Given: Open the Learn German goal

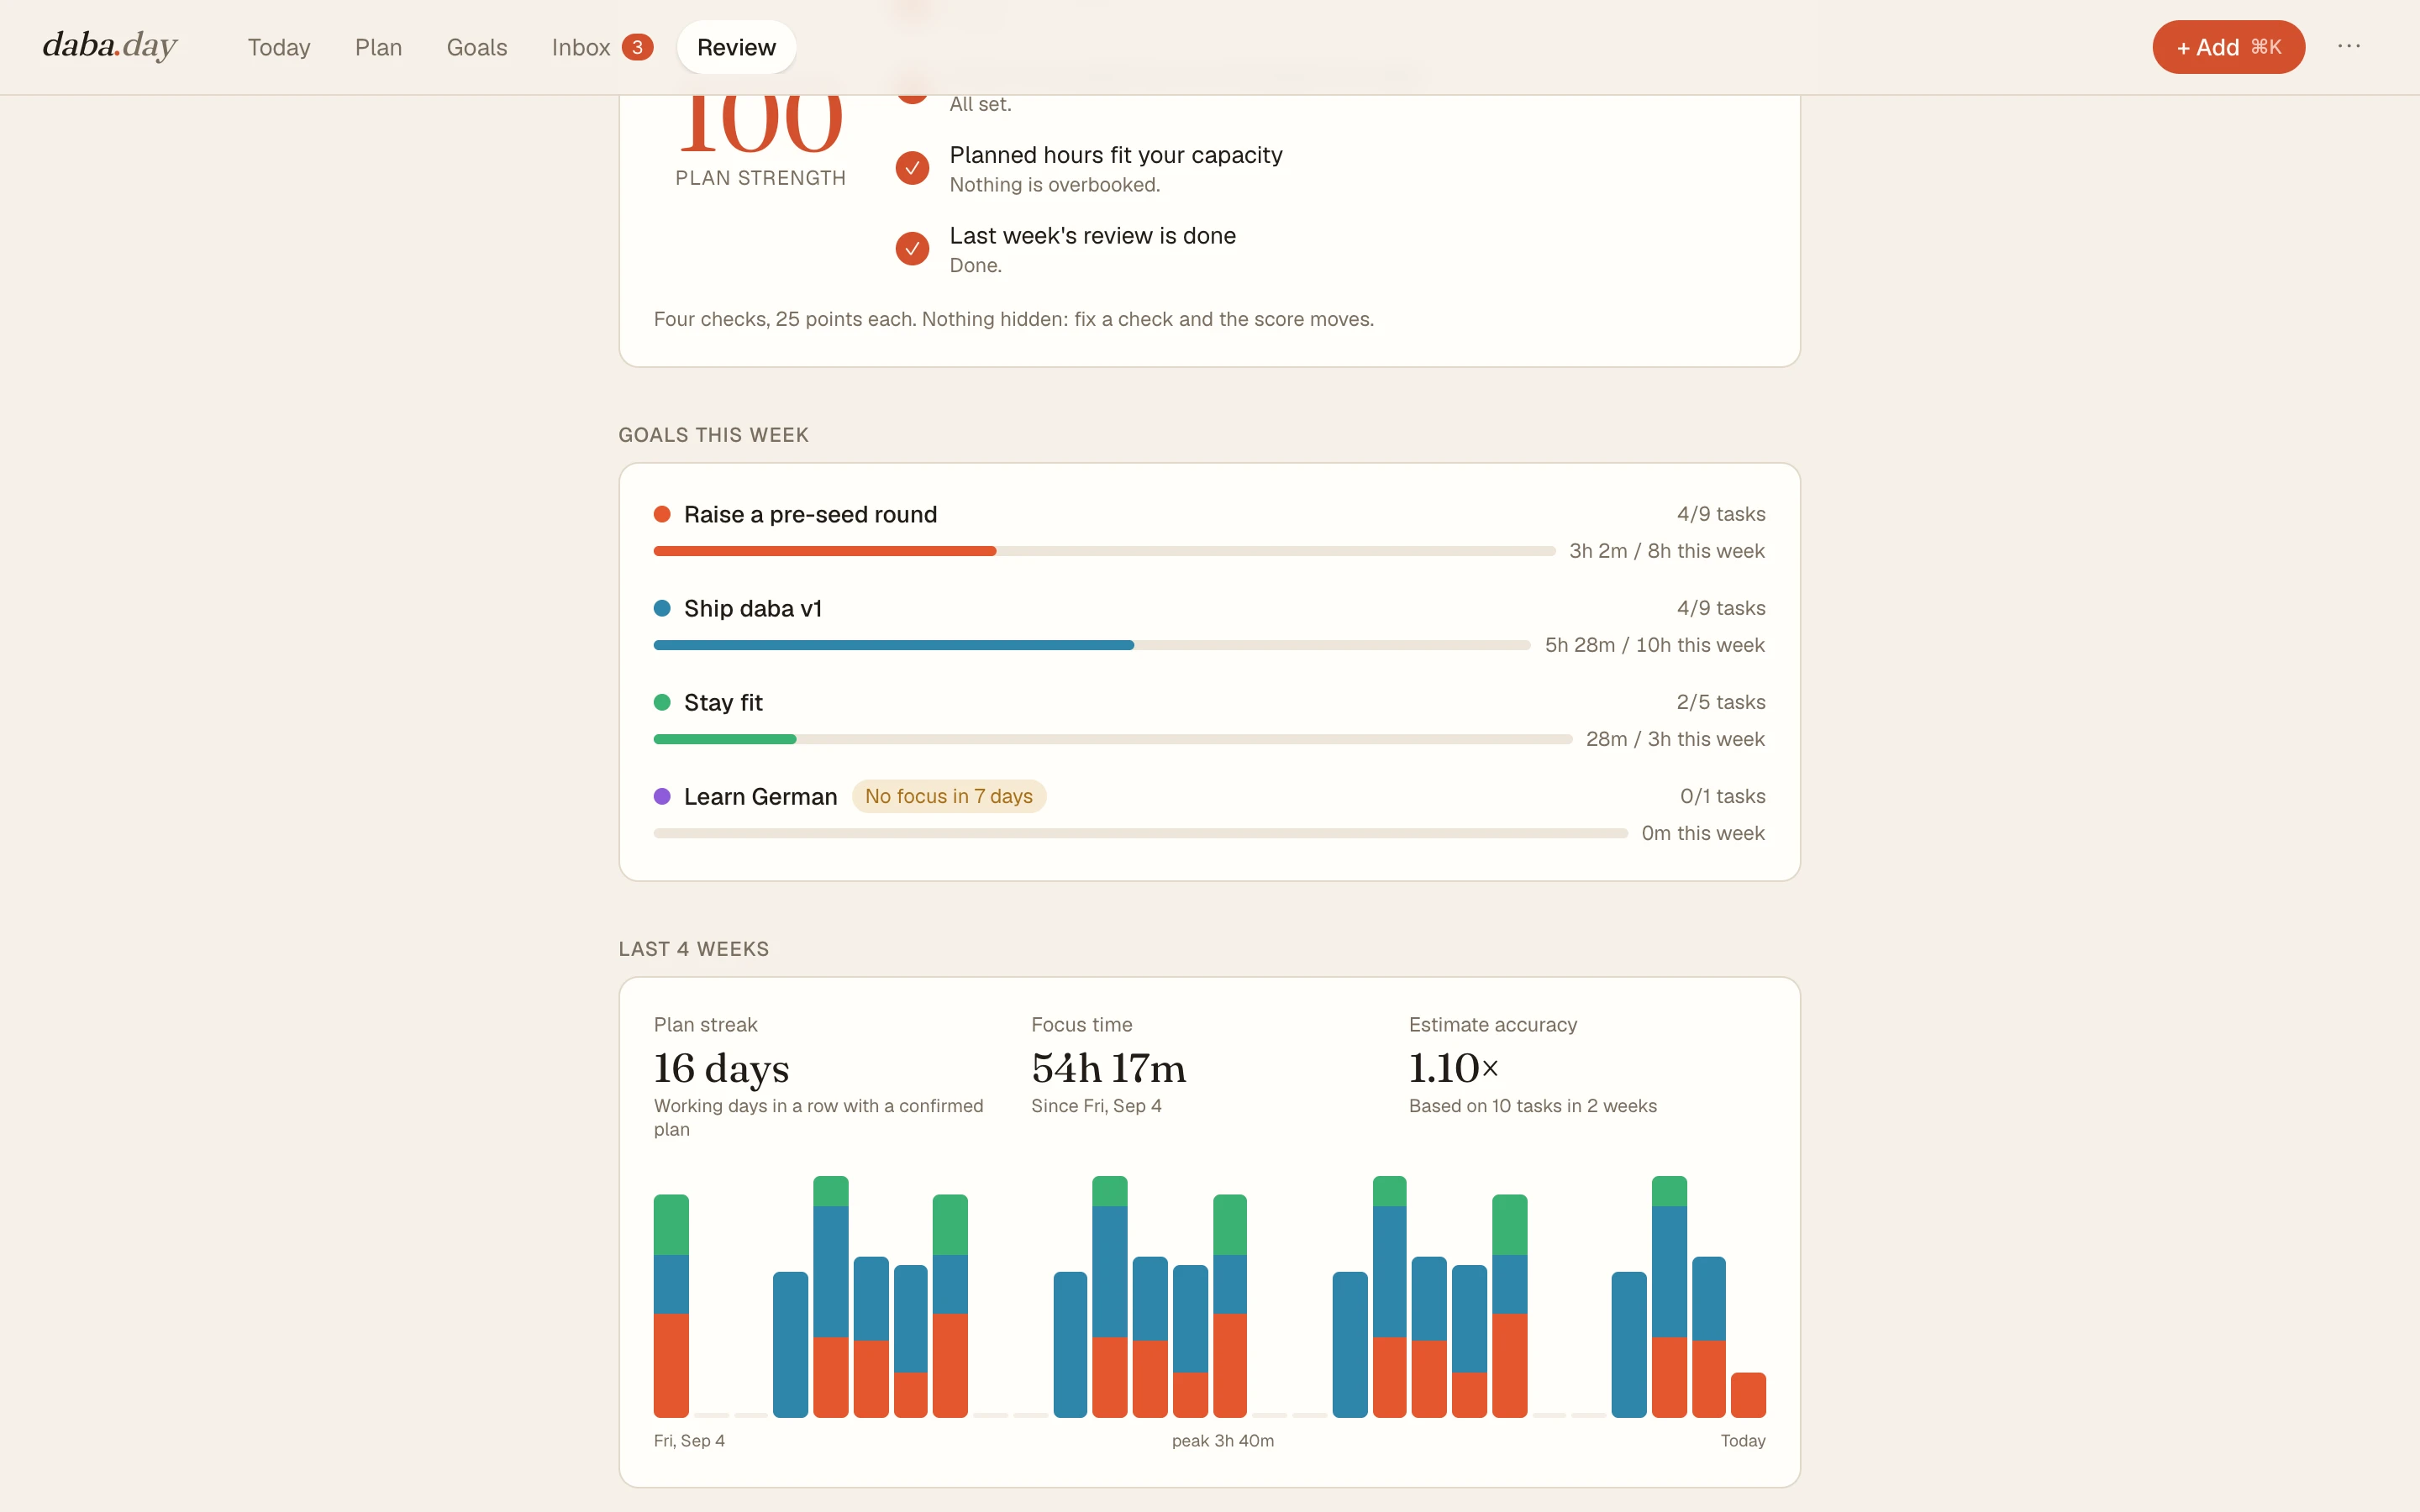Looking at the screenshot, I should pos(760,796).
